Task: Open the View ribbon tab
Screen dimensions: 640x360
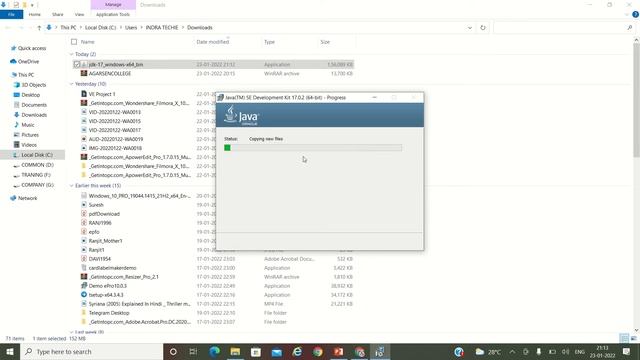Action: [79, 14]
